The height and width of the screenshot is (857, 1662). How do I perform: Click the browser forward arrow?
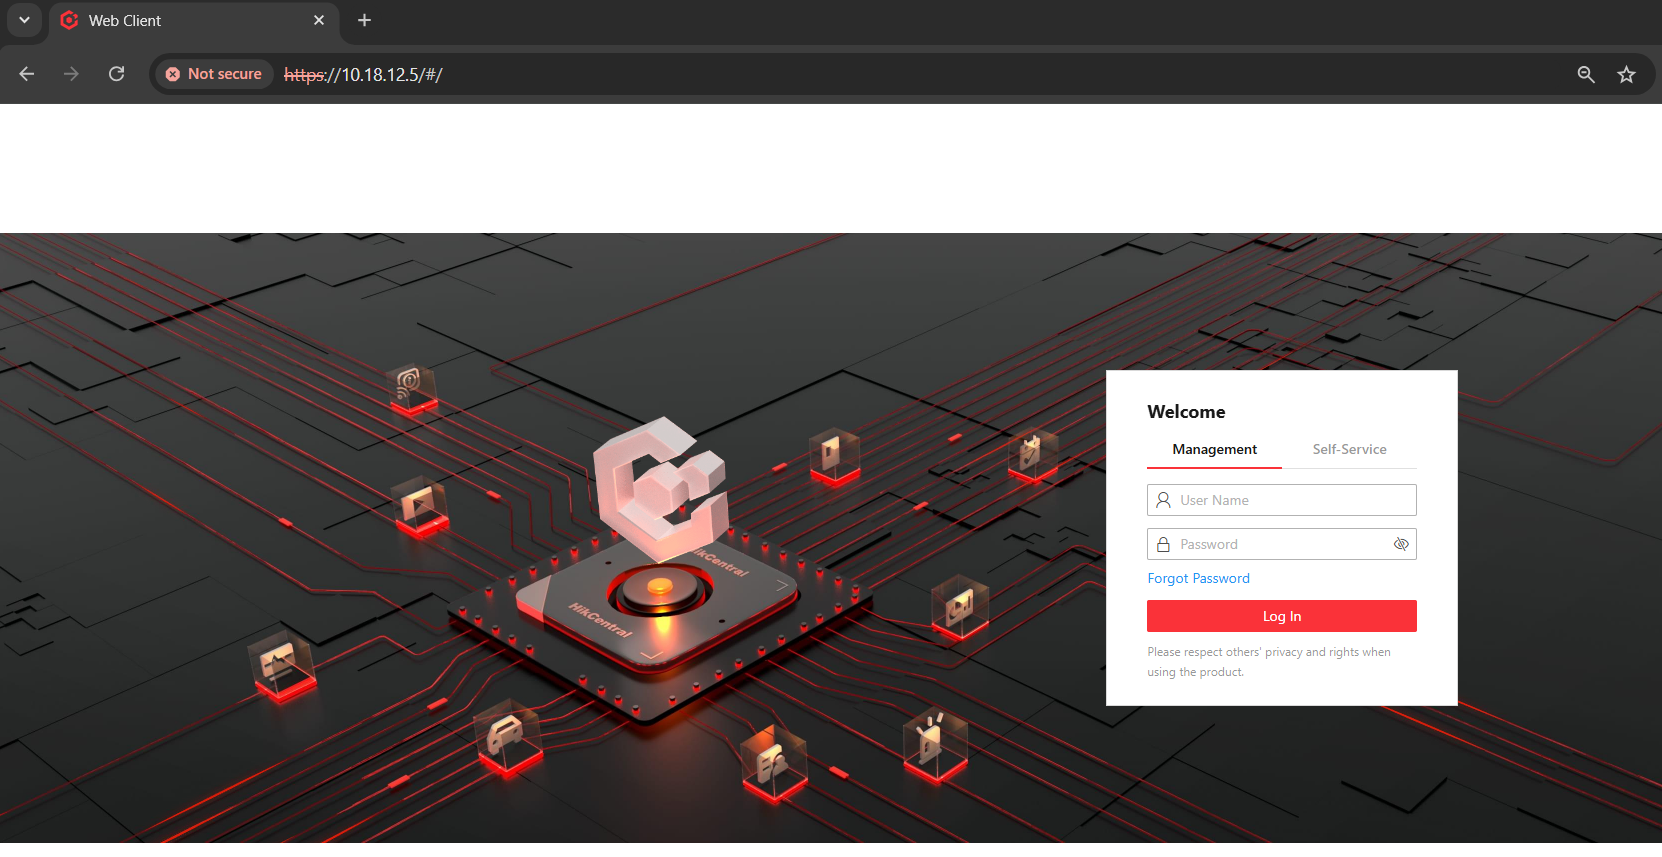[x=71, y=74]
